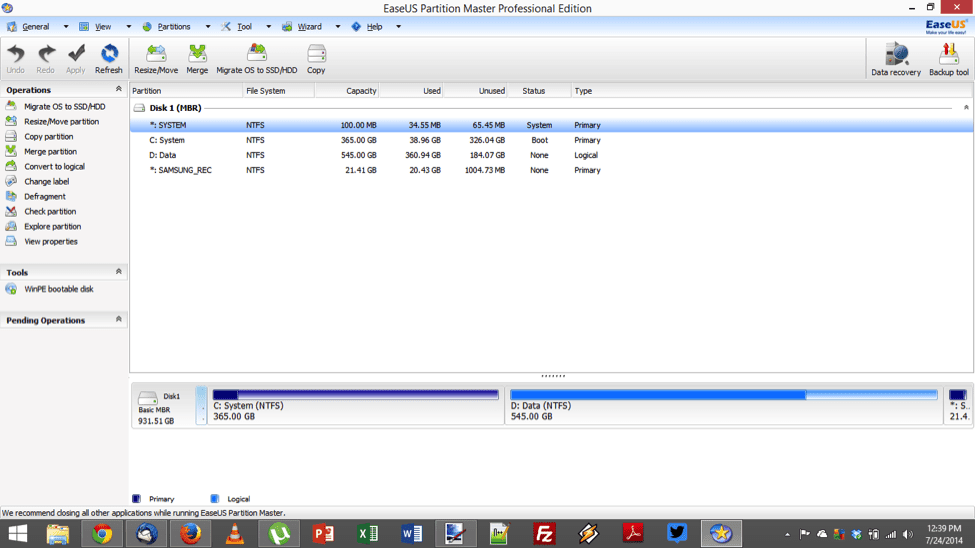Open Explore partition in the sidebar

52,226
